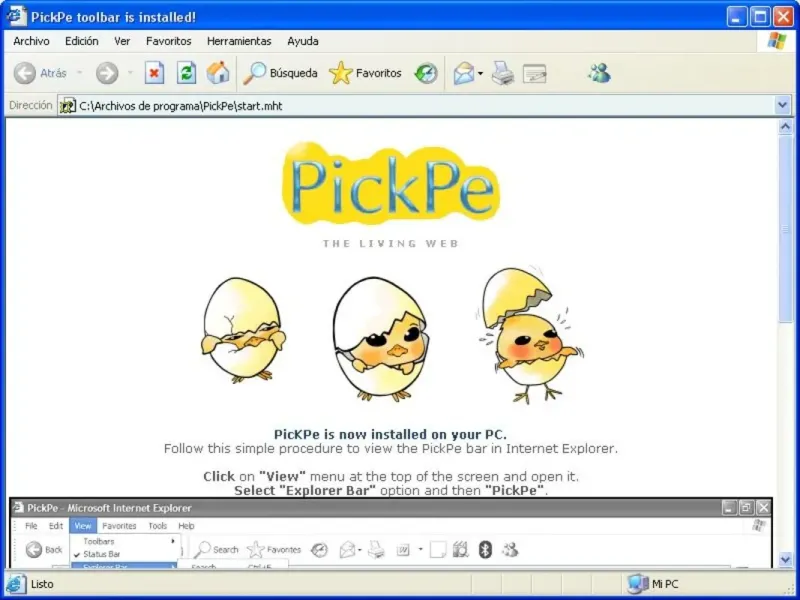Stop page loading with the red X icon
Image resolution: width=800 pixels, height=600 pixels.
tap(154, 73)
